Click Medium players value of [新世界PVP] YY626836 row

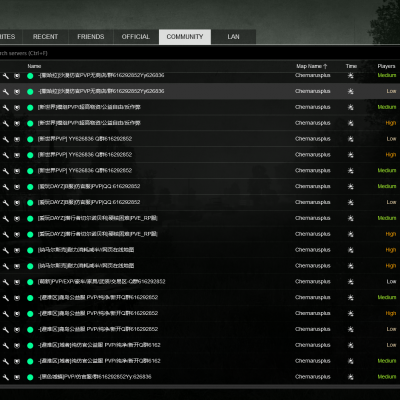387,171
